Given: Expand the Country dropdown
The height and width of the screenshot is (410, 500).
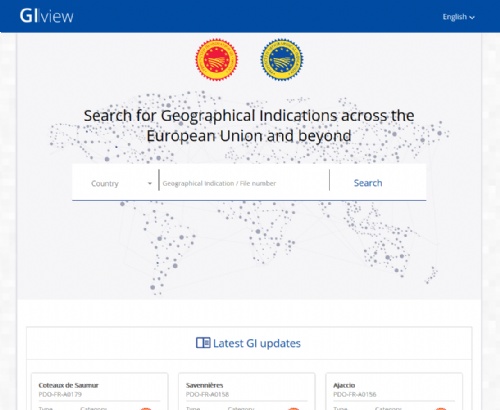Looking at the screenshot, I should (121, 183).
